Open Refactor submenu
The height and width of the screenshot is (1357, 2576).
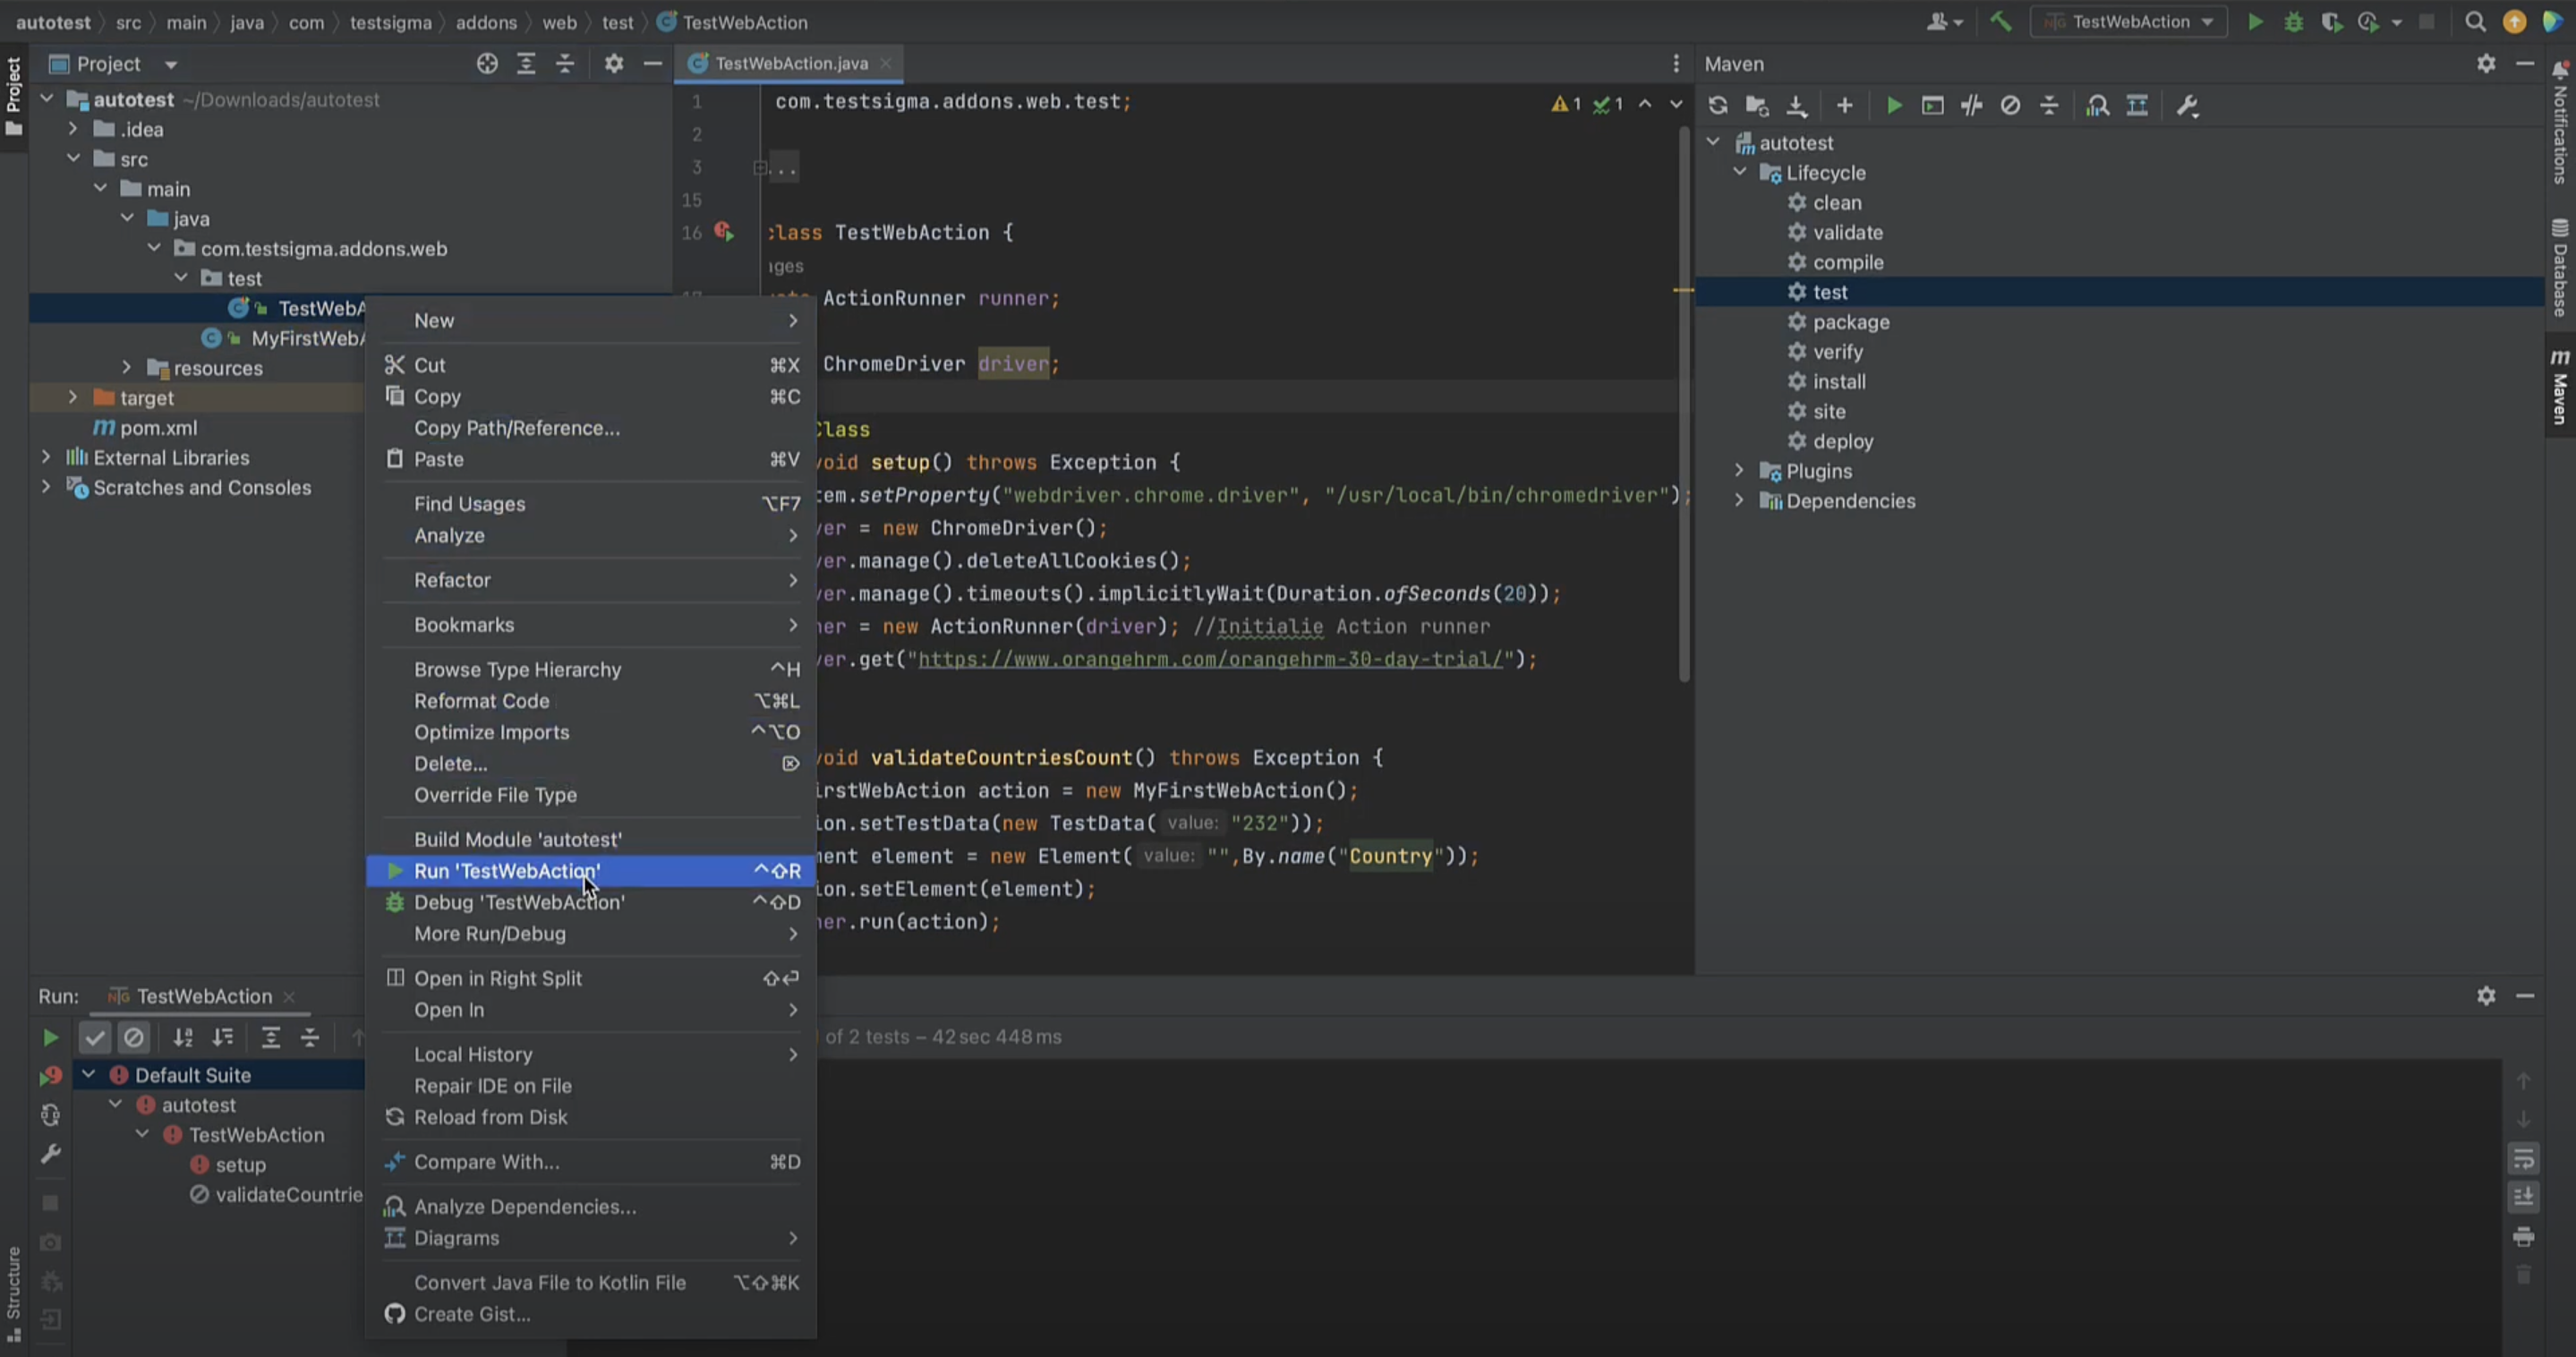click(x=591, y=580)
